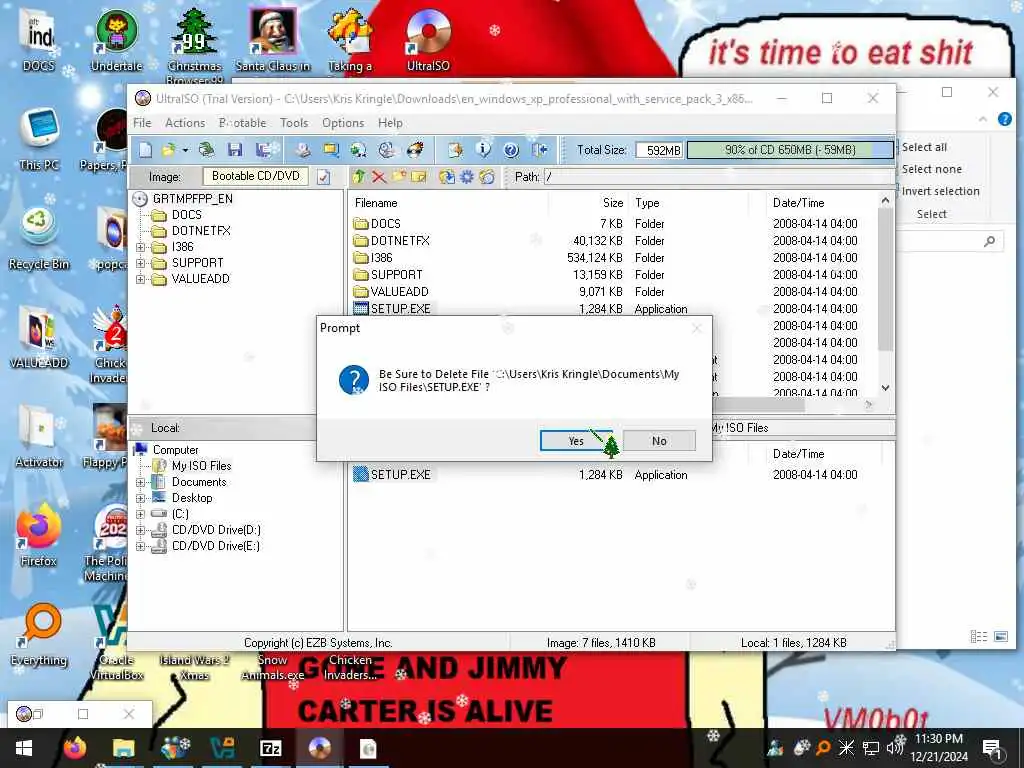
Task: Select the DOTNETFX folder row in file list
Action: pos(614,241)
